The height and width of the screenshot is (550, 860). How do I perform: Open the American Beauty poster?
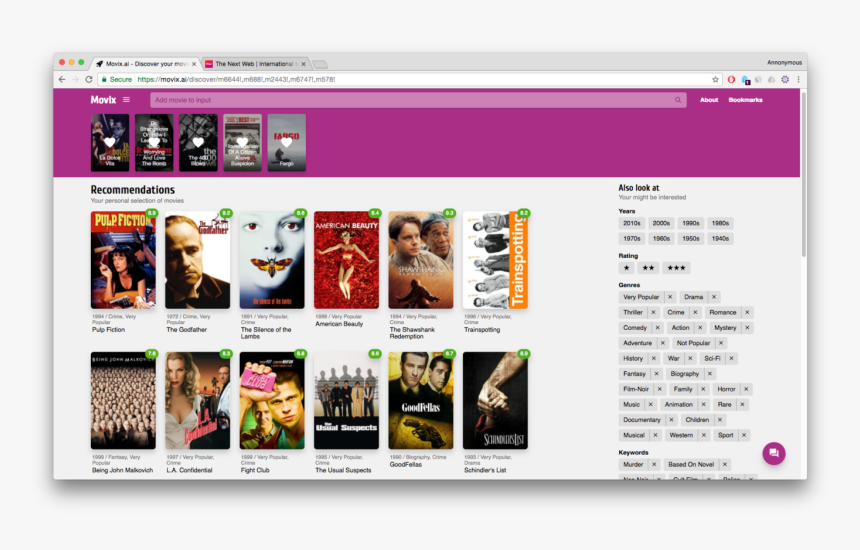(346, 260)
